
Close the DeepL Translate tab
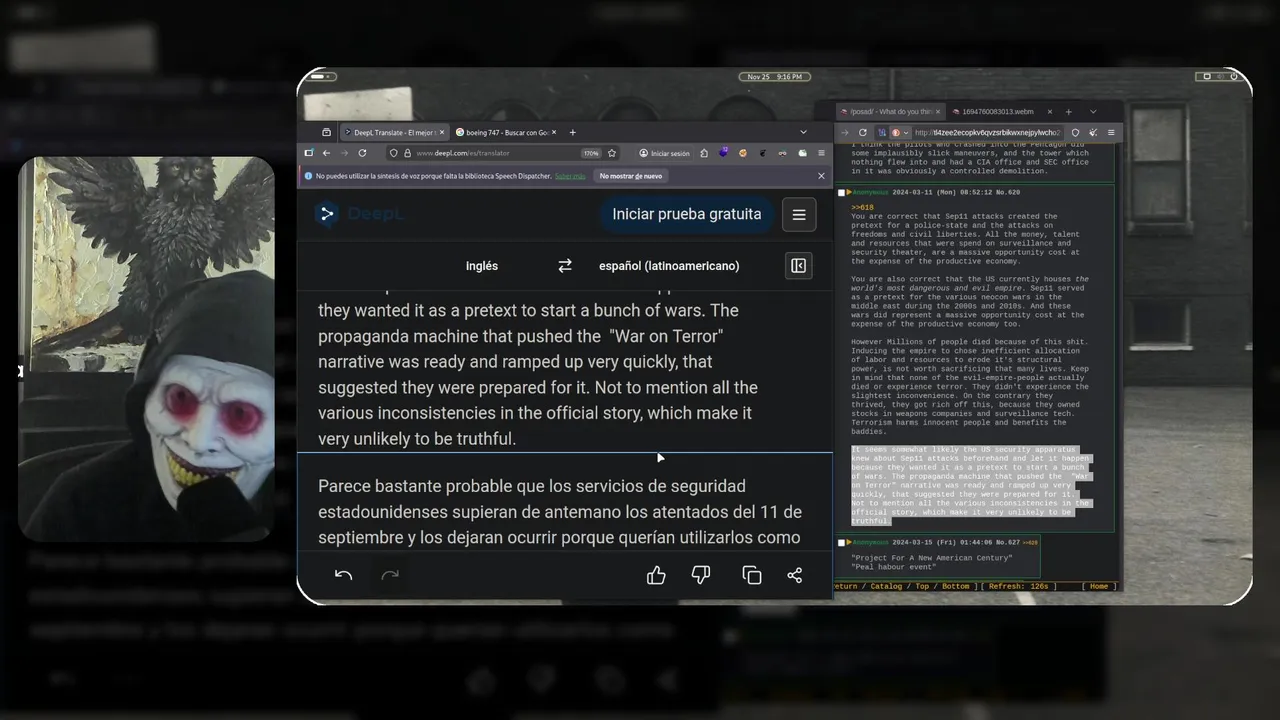tap(441, 132)
